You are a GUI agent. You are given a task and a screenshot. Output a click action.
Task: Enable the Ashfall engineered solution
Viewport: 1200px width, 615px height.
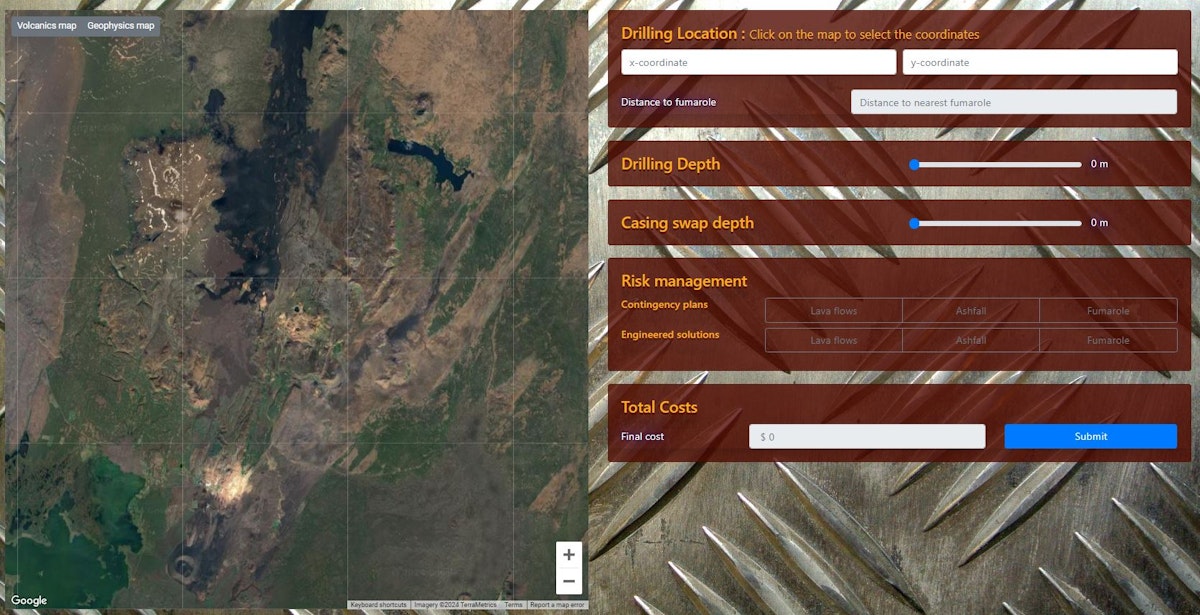969,340
